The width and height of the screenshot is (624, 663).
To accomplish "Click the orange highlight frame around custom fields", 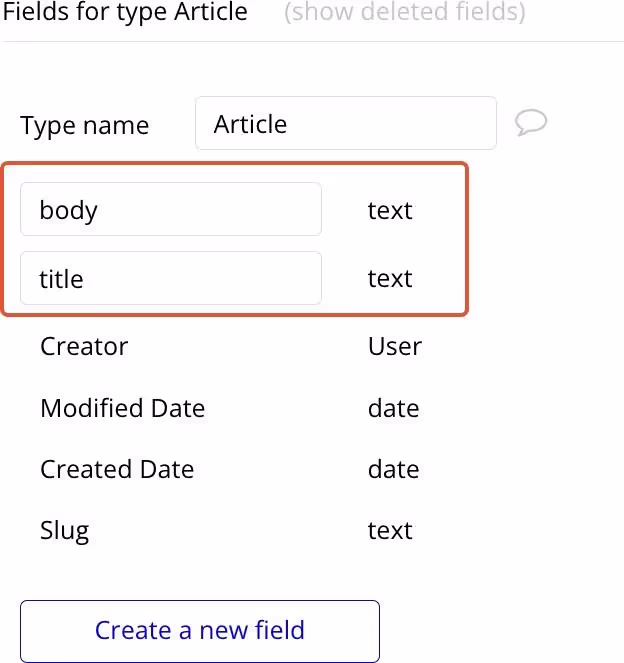I will point(235,163).
